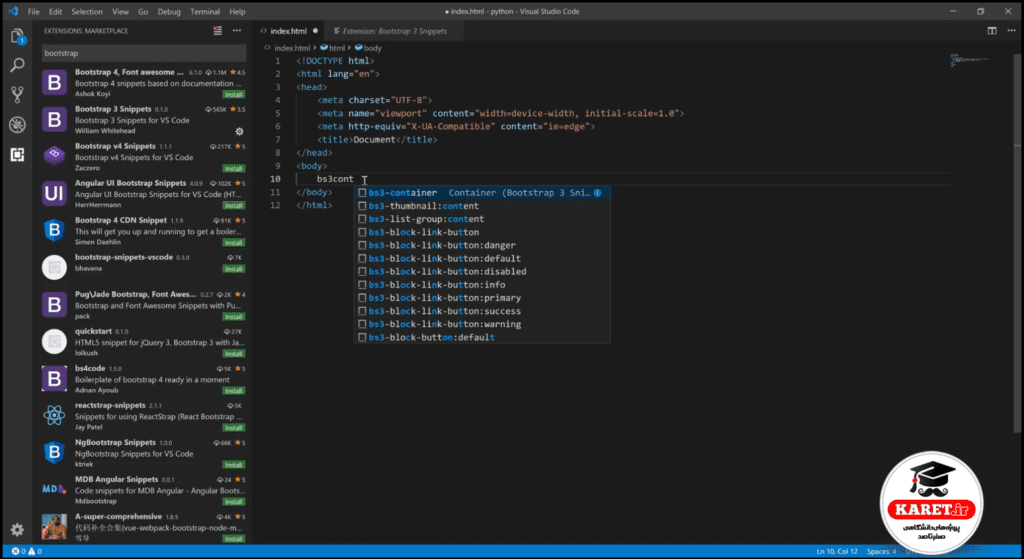Screen dimensions: 1024x559
Task: Click the info icon on bs3-container suggestion
Action: pyautogui.click(x=597, y=193)
